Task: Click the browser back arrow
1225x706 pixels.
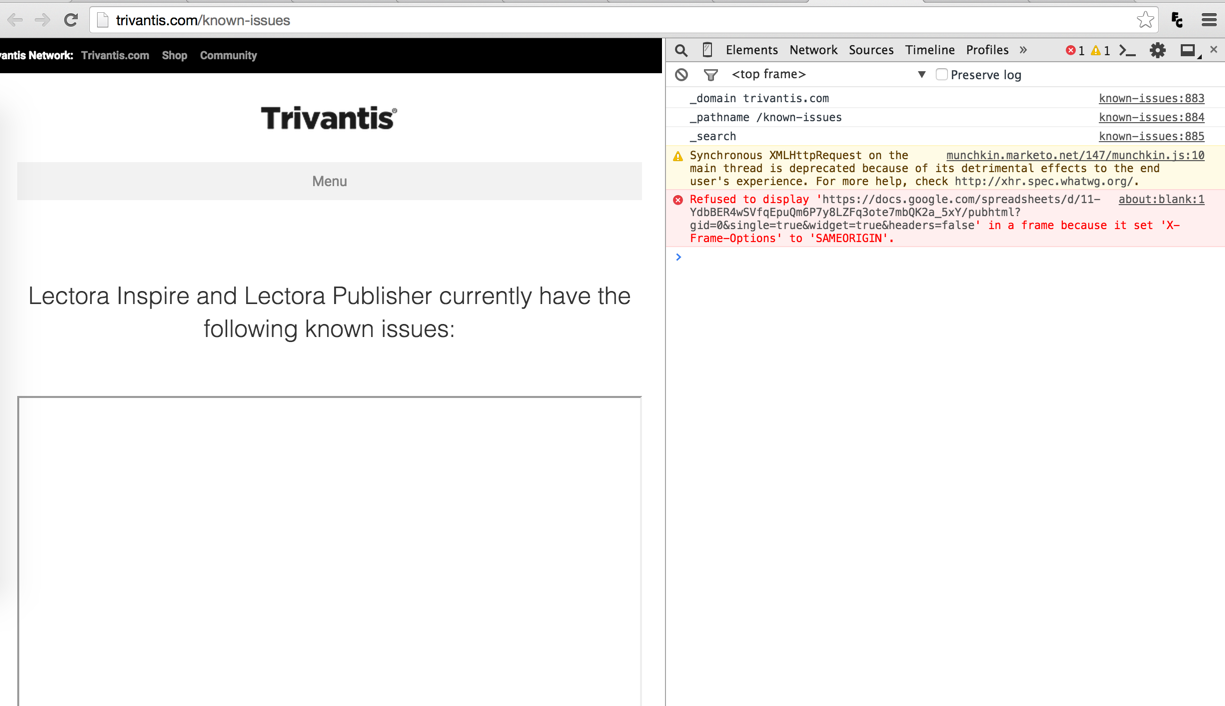Action: tap(15, 20)
